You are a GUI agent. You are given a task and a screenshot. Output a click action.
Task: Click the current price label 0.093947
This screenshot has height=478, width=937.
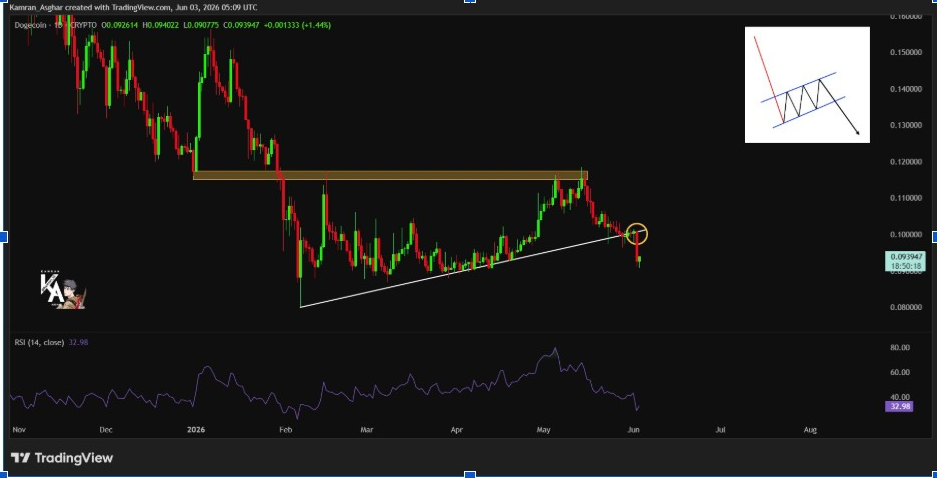[x=907, y=257]
